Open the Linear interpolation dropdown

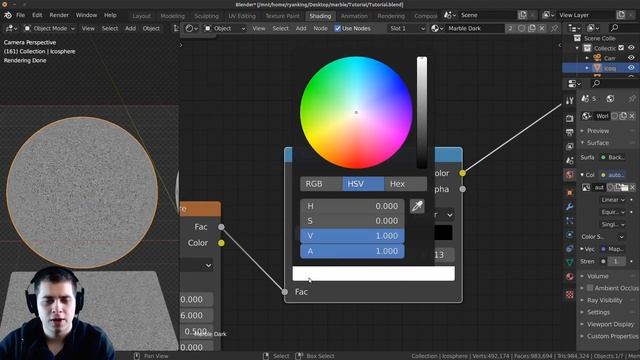tap(613, 200)
